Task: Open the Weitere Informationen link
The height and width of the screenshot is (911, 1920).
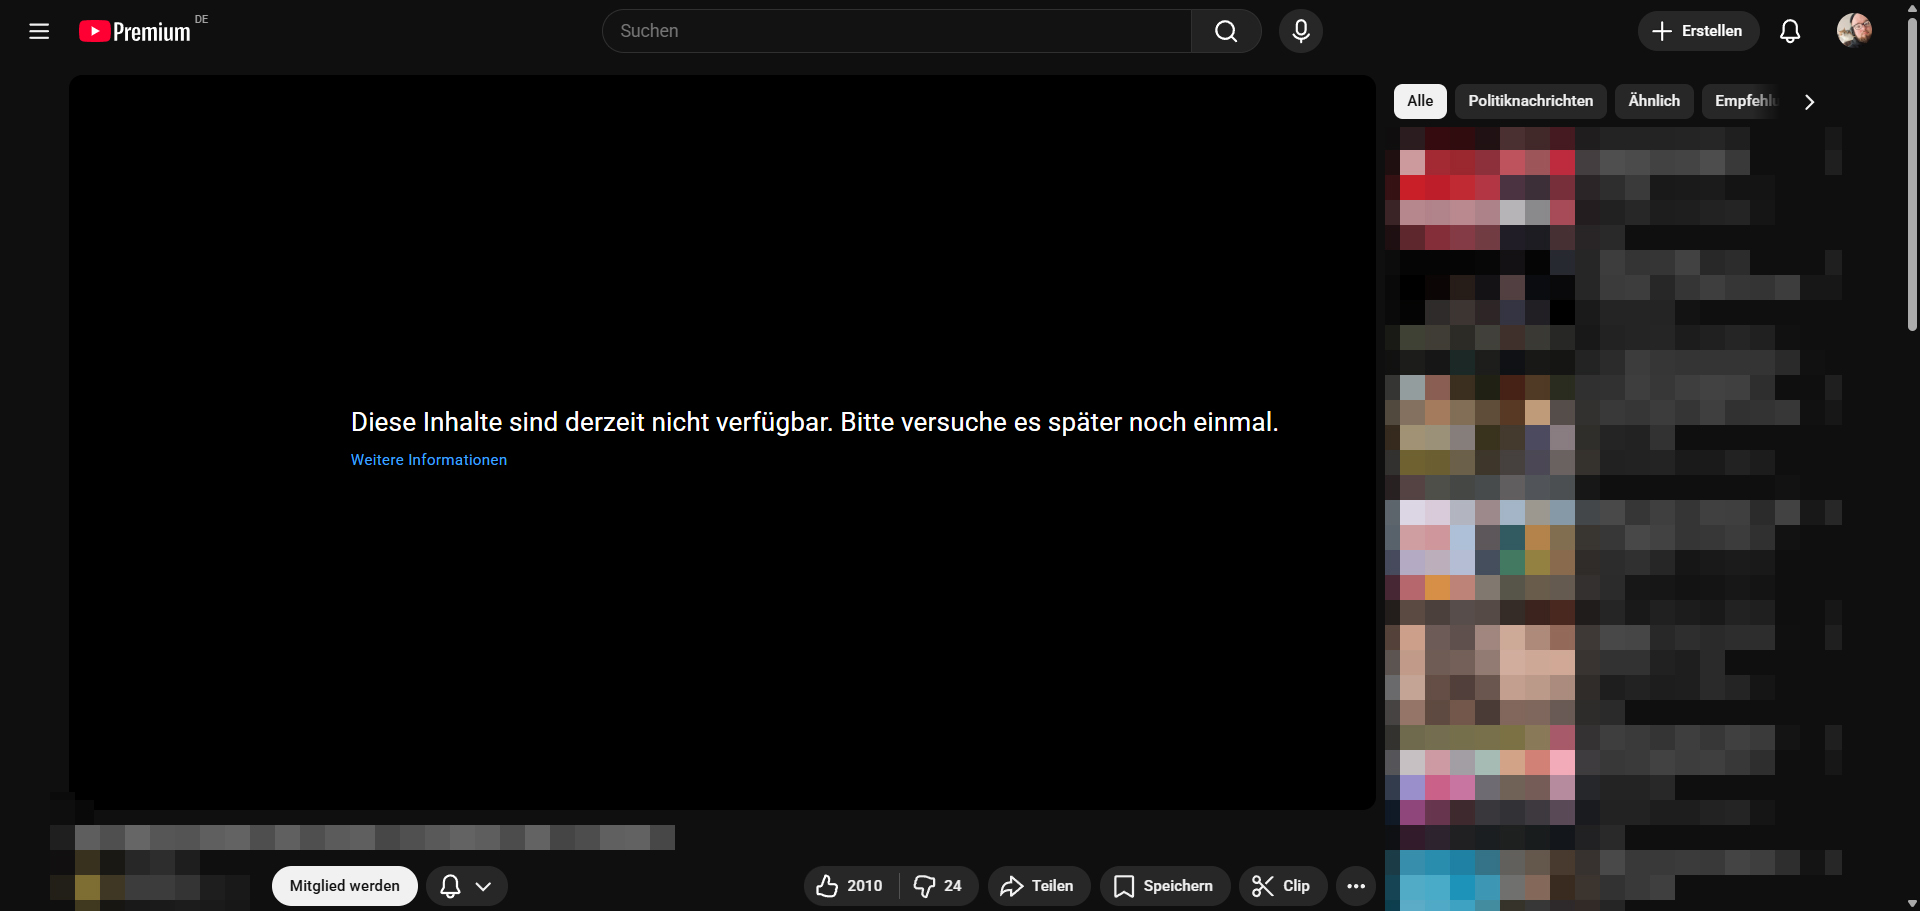Action: tap(428, 460)
